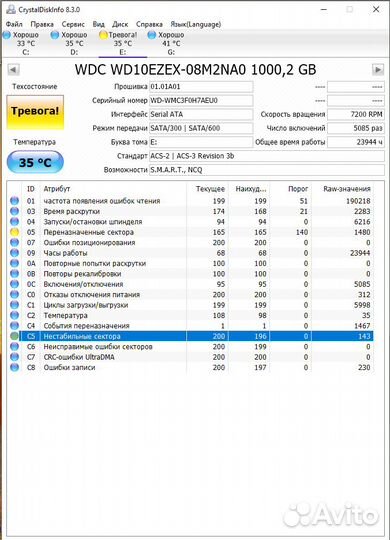Open the Диск menu
Screen dimensions: 390x540
tap(120, 24)
